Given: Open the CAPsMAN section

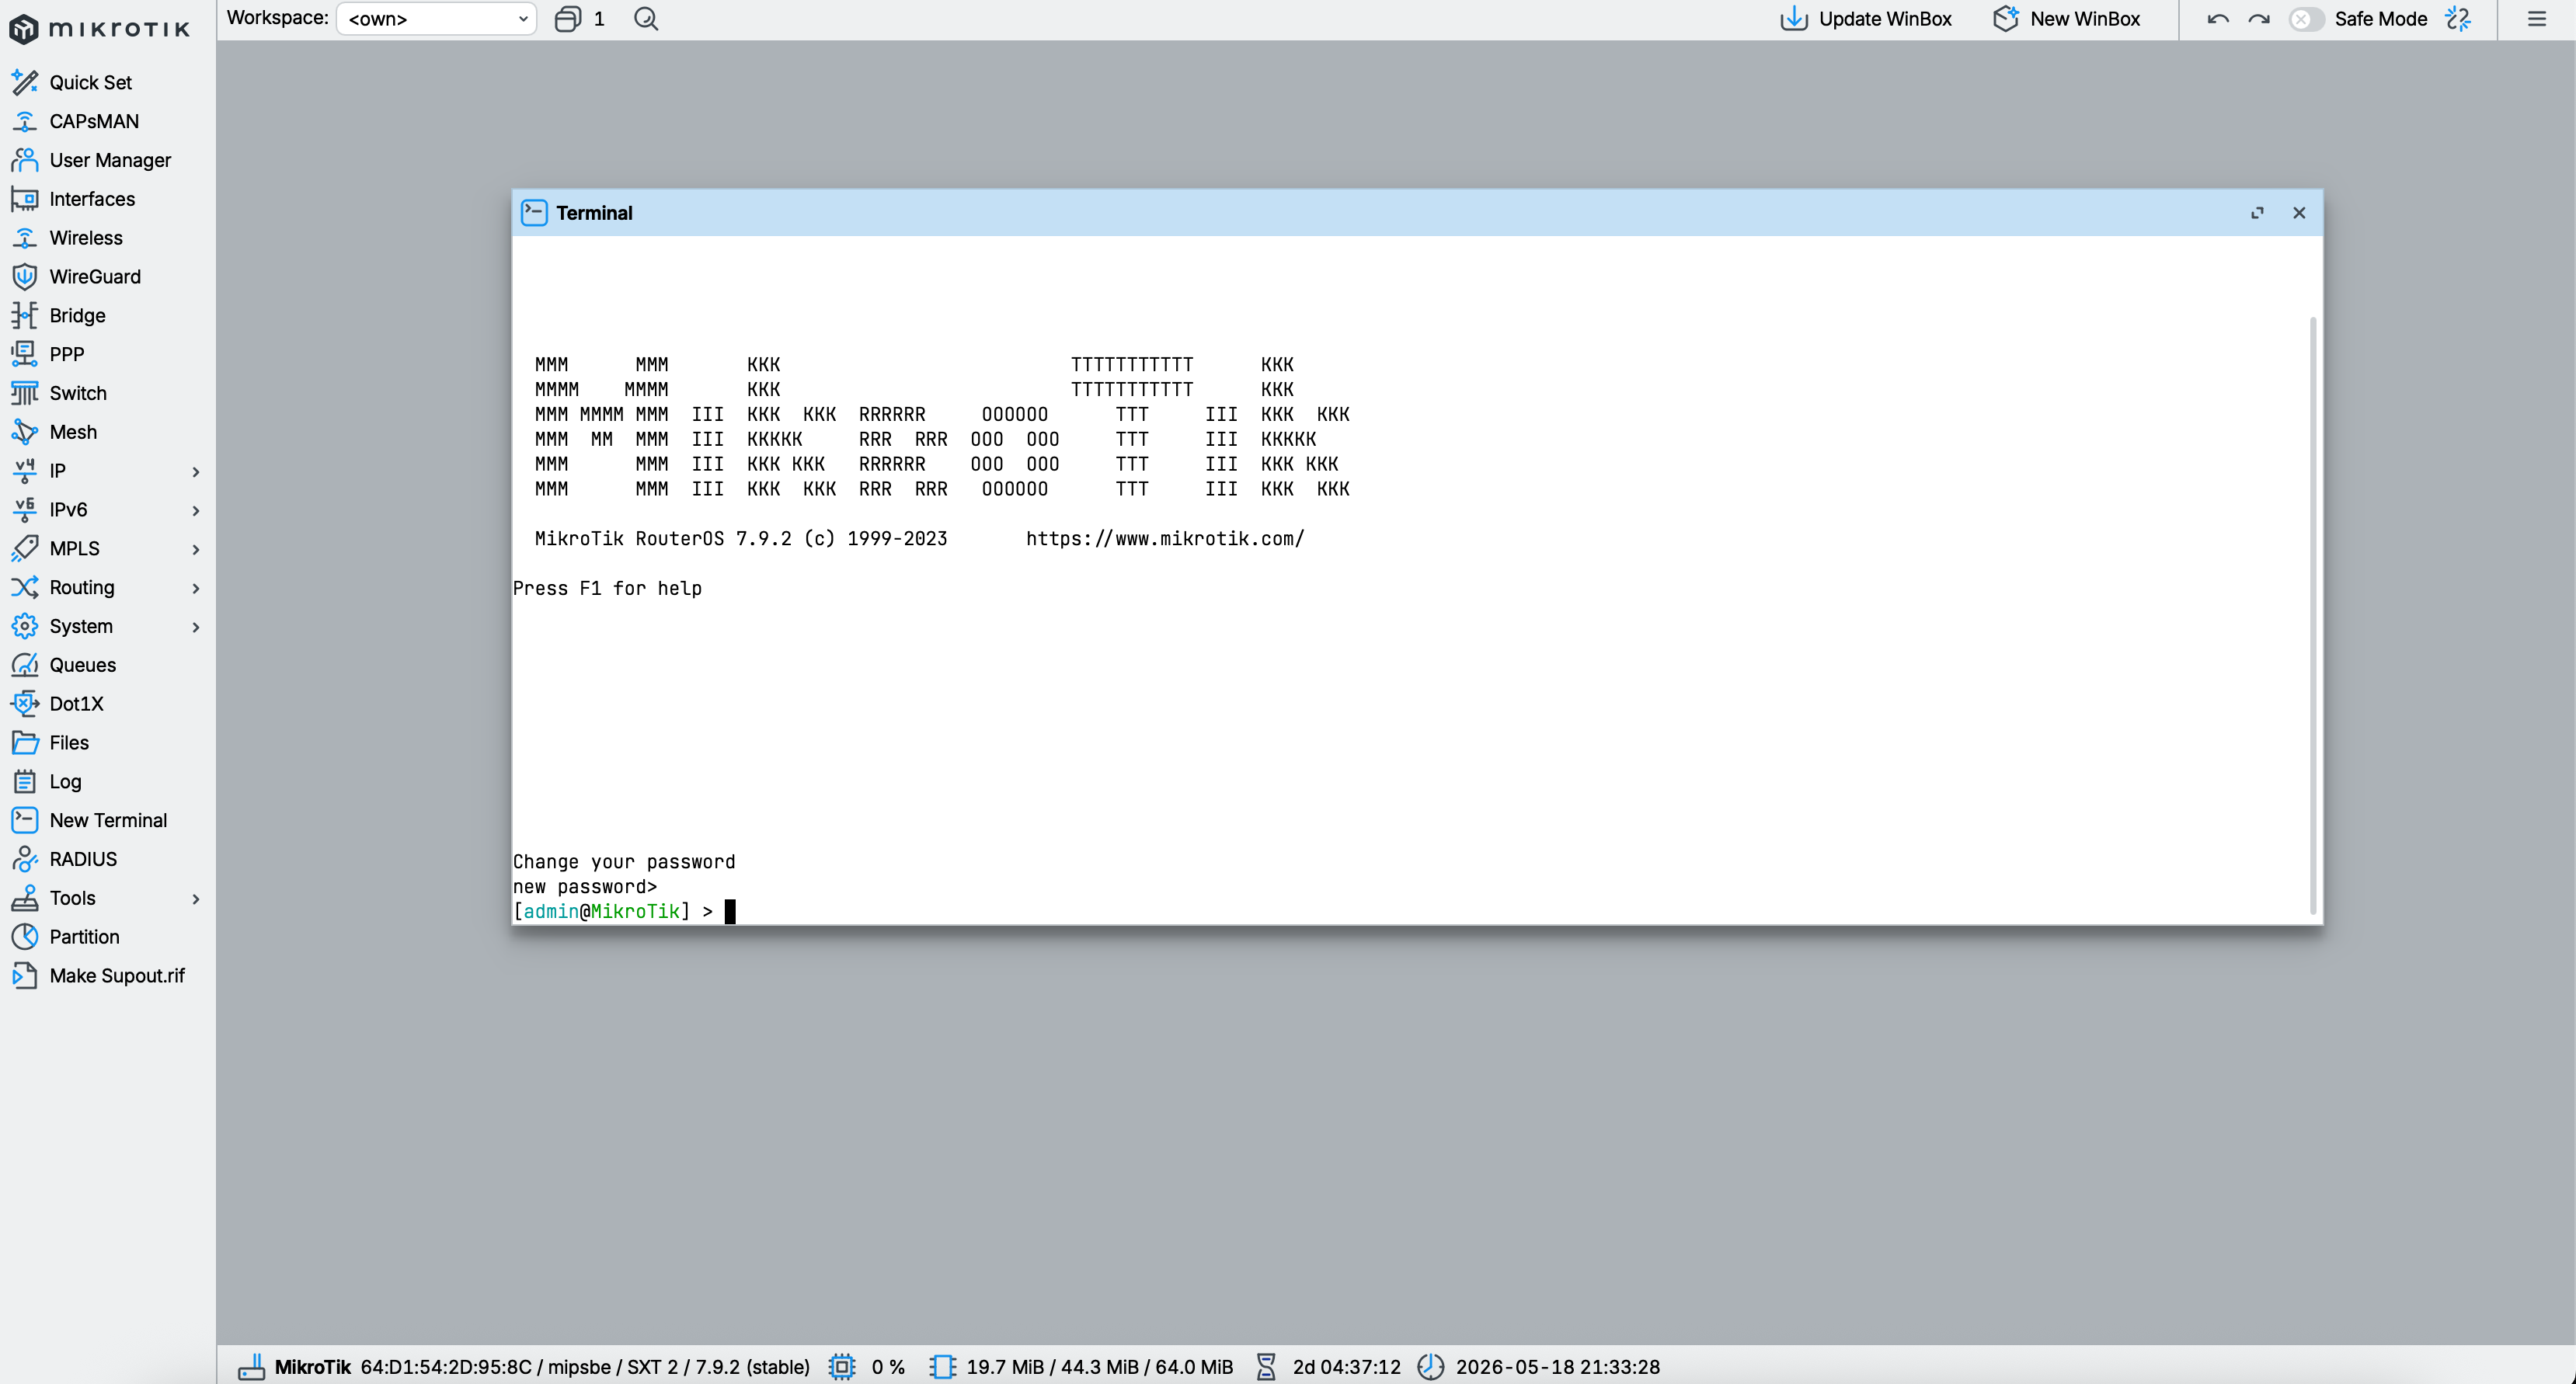Looking at the screenshot, I should tap(94, 121).
